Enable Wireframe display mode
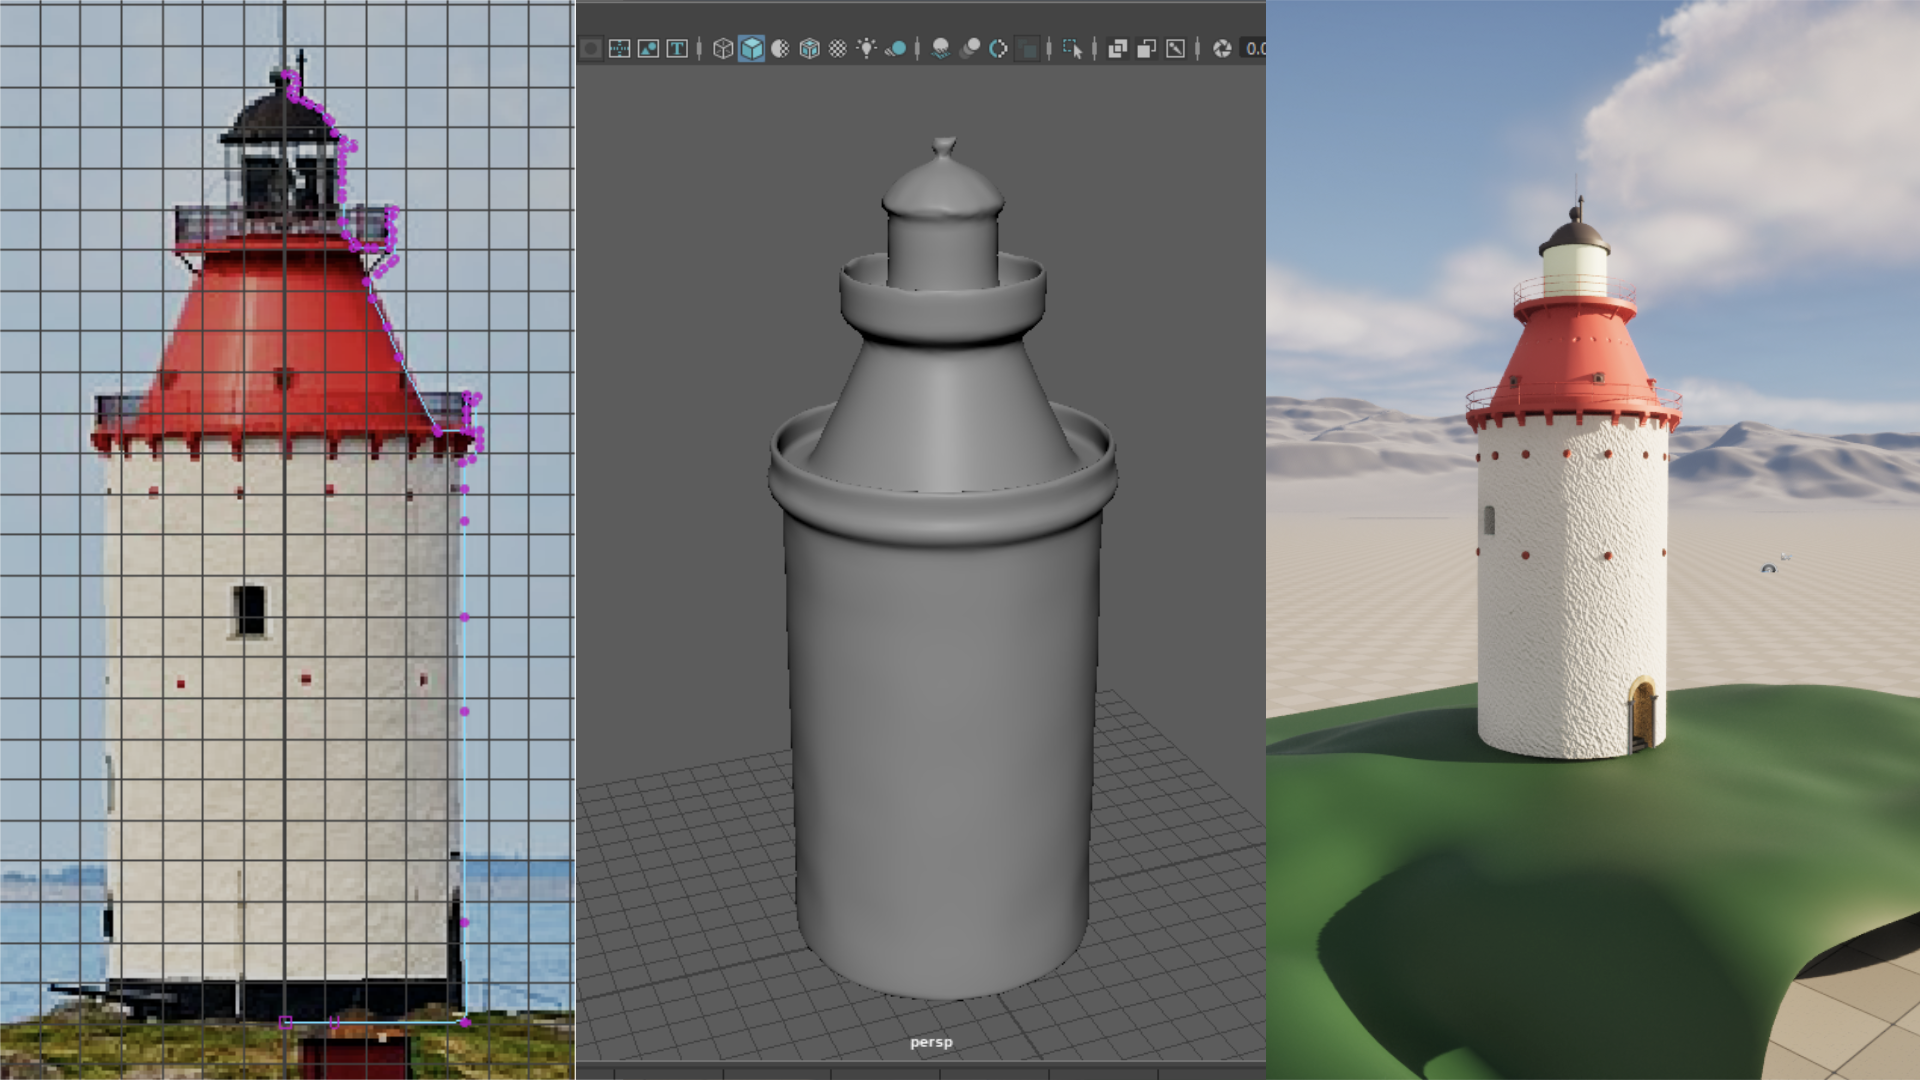The height and width of the screenshot is (1080, 1920). (x=722, y=48)
